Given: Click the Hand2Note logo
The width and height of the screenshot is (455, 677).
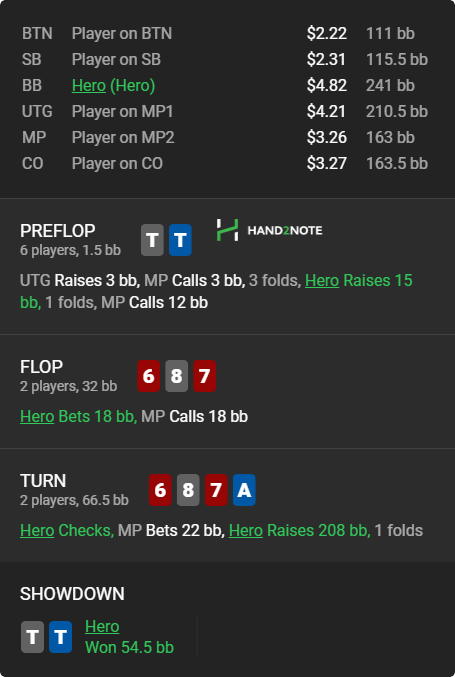Looking at the screenshot, I should (x=269, y=230).
